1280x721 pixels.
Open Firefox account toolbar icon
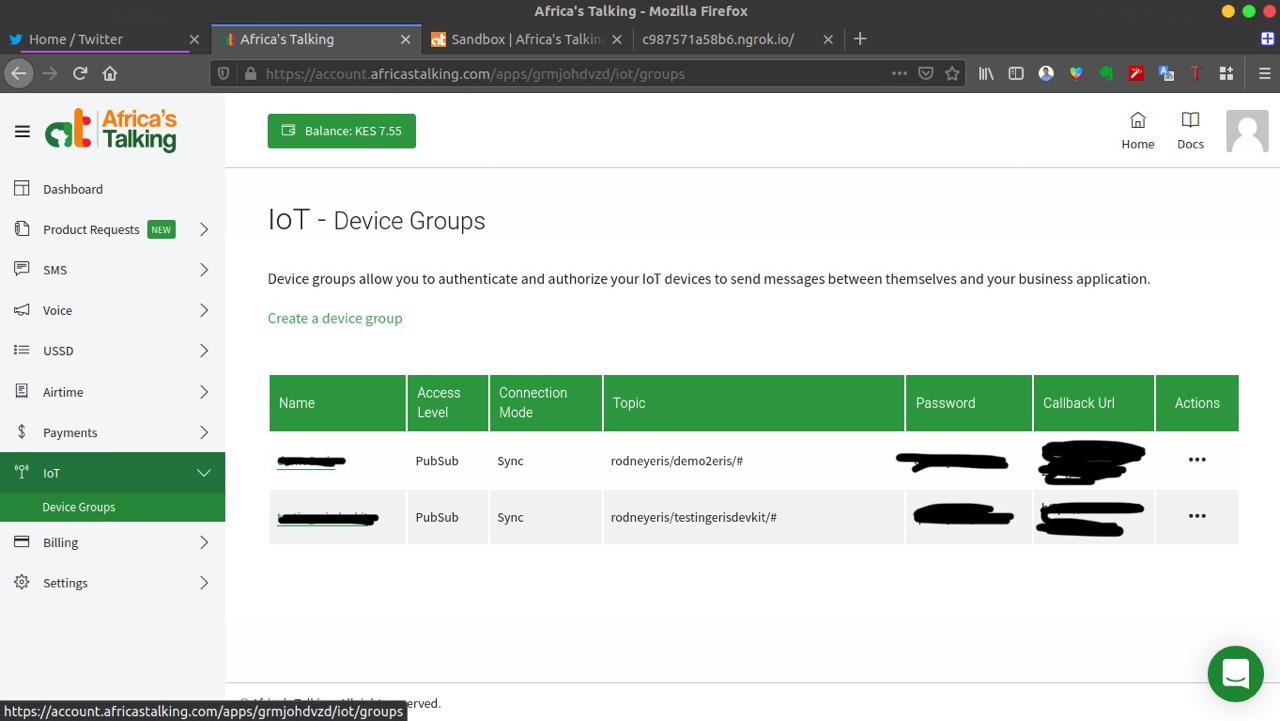tap(1046, 73)
